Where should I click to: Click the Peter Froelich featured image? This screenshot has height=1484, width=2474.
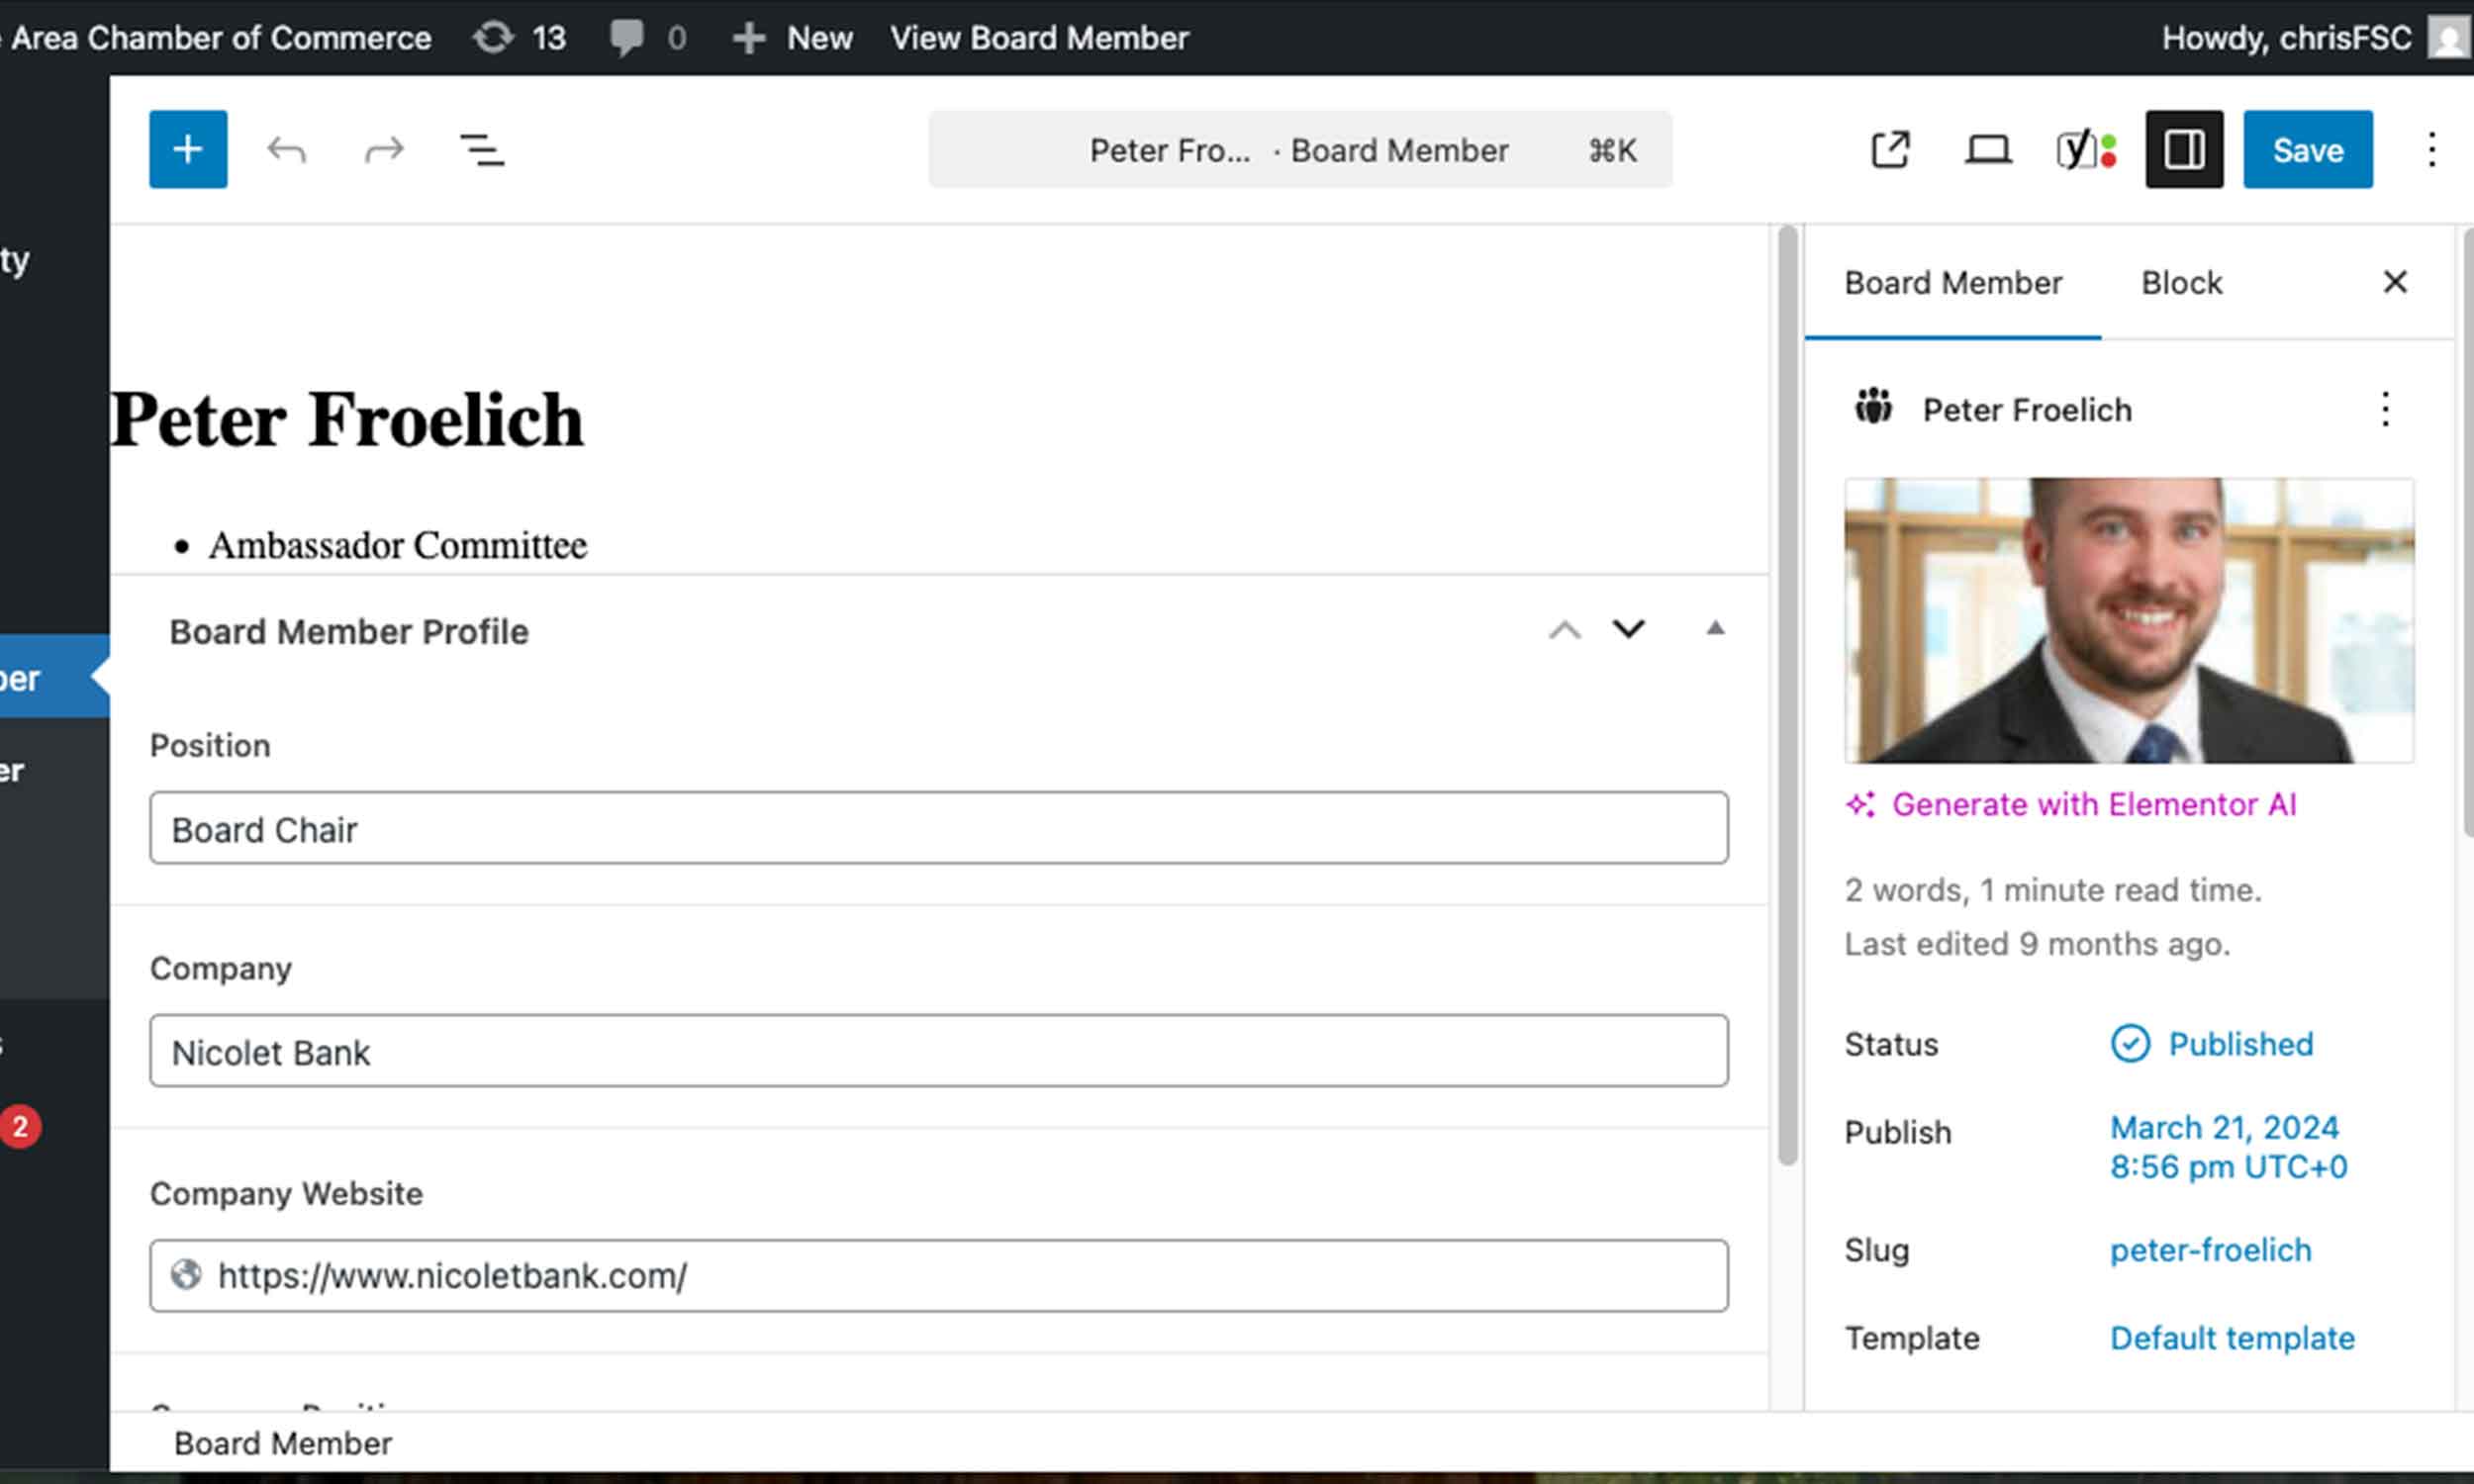pyautogui.click(x=2128, y=620)
